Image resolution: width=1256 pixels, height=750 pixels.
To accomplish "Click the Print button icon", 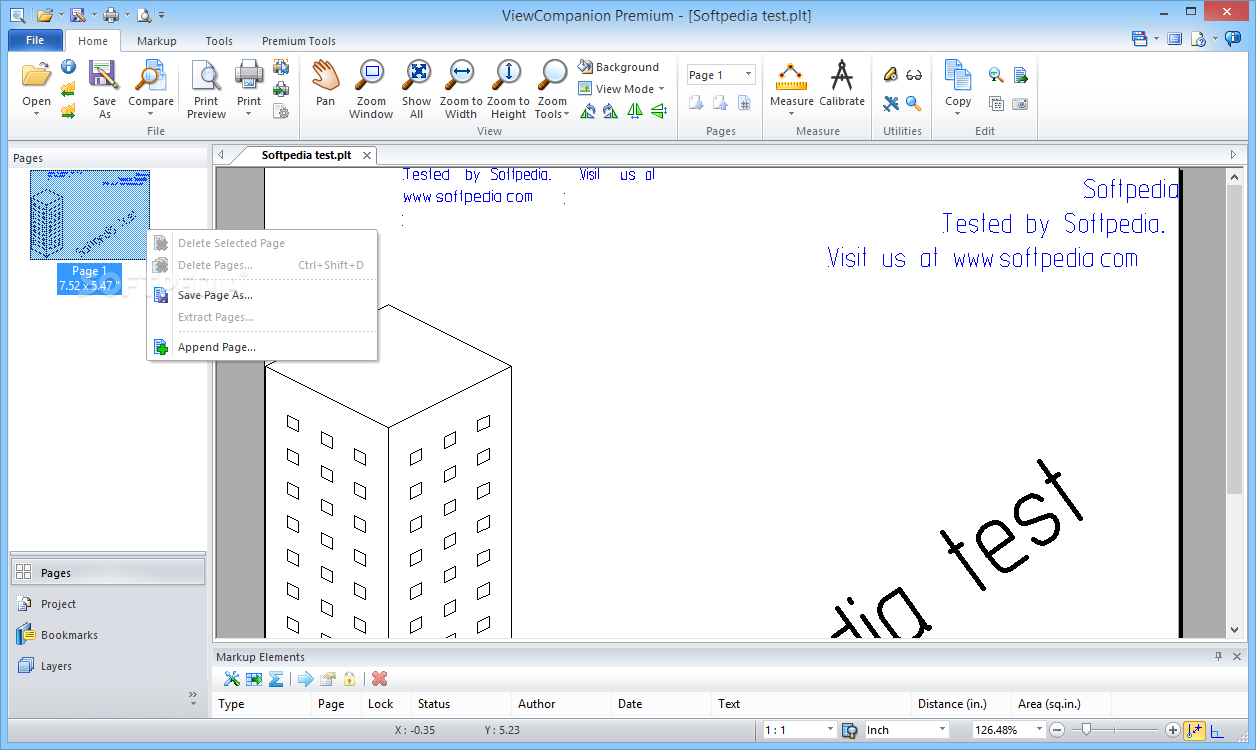I will pyautogui.click(x=249, y=74).
